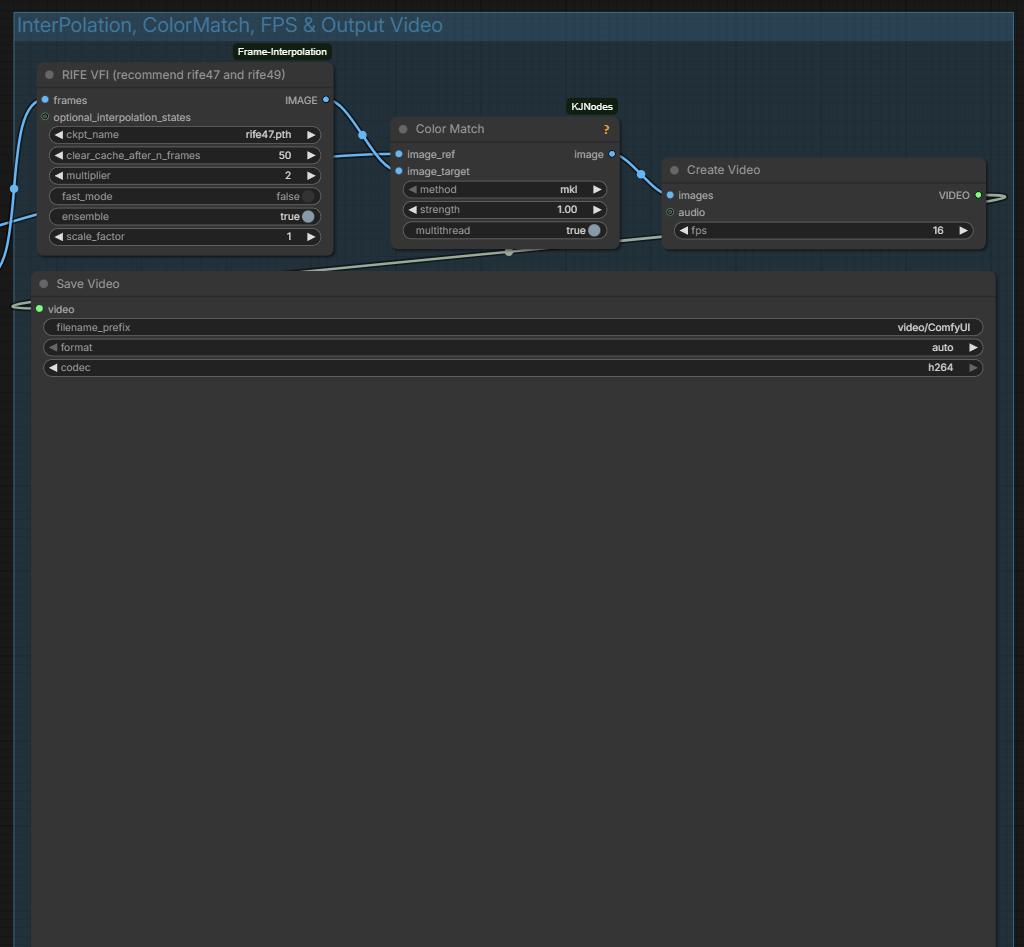Screen dimensions: 1024x947
Task: Open Color Match help question mark
Action: pyautogui.click(x=606, y=129)
